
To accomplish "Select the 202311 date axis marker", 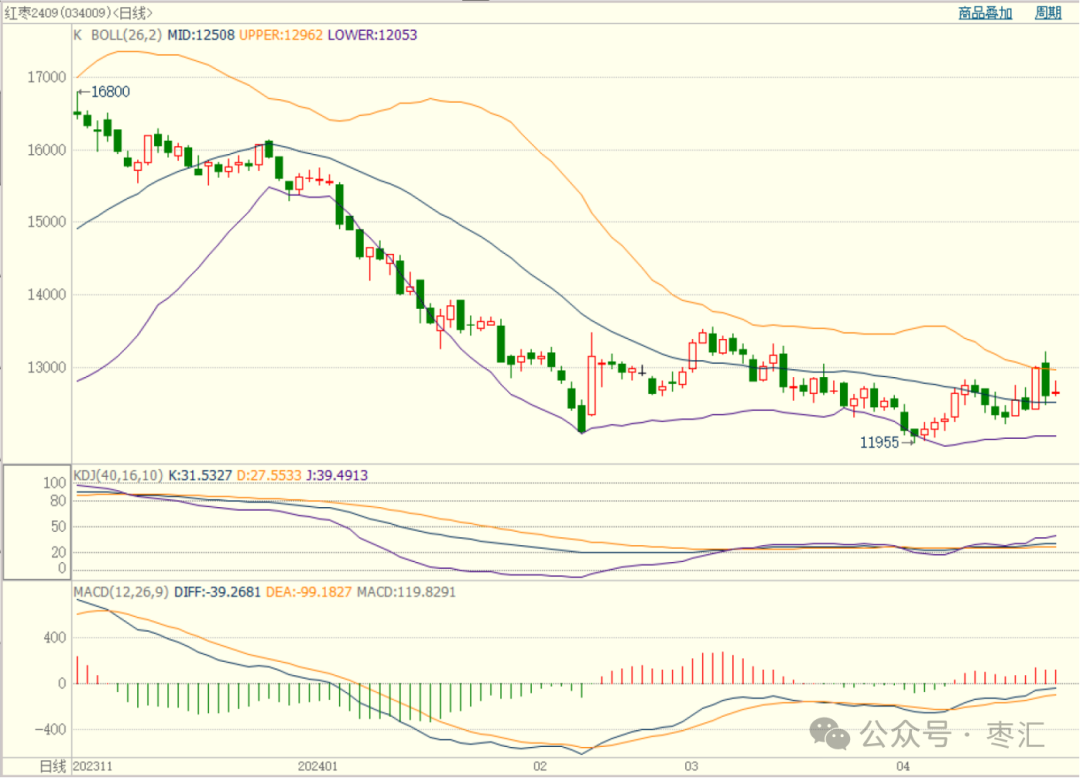I will pyautogui.click(x=93, y=766).
